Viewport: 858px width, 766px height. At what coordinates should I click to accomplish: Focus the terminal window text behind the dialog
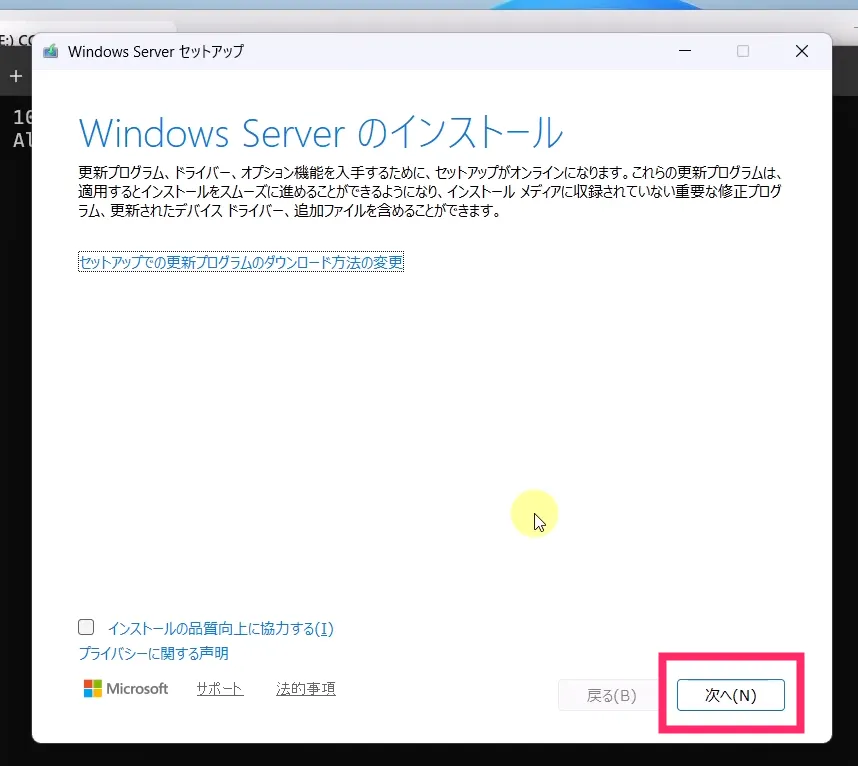[16, 128]
